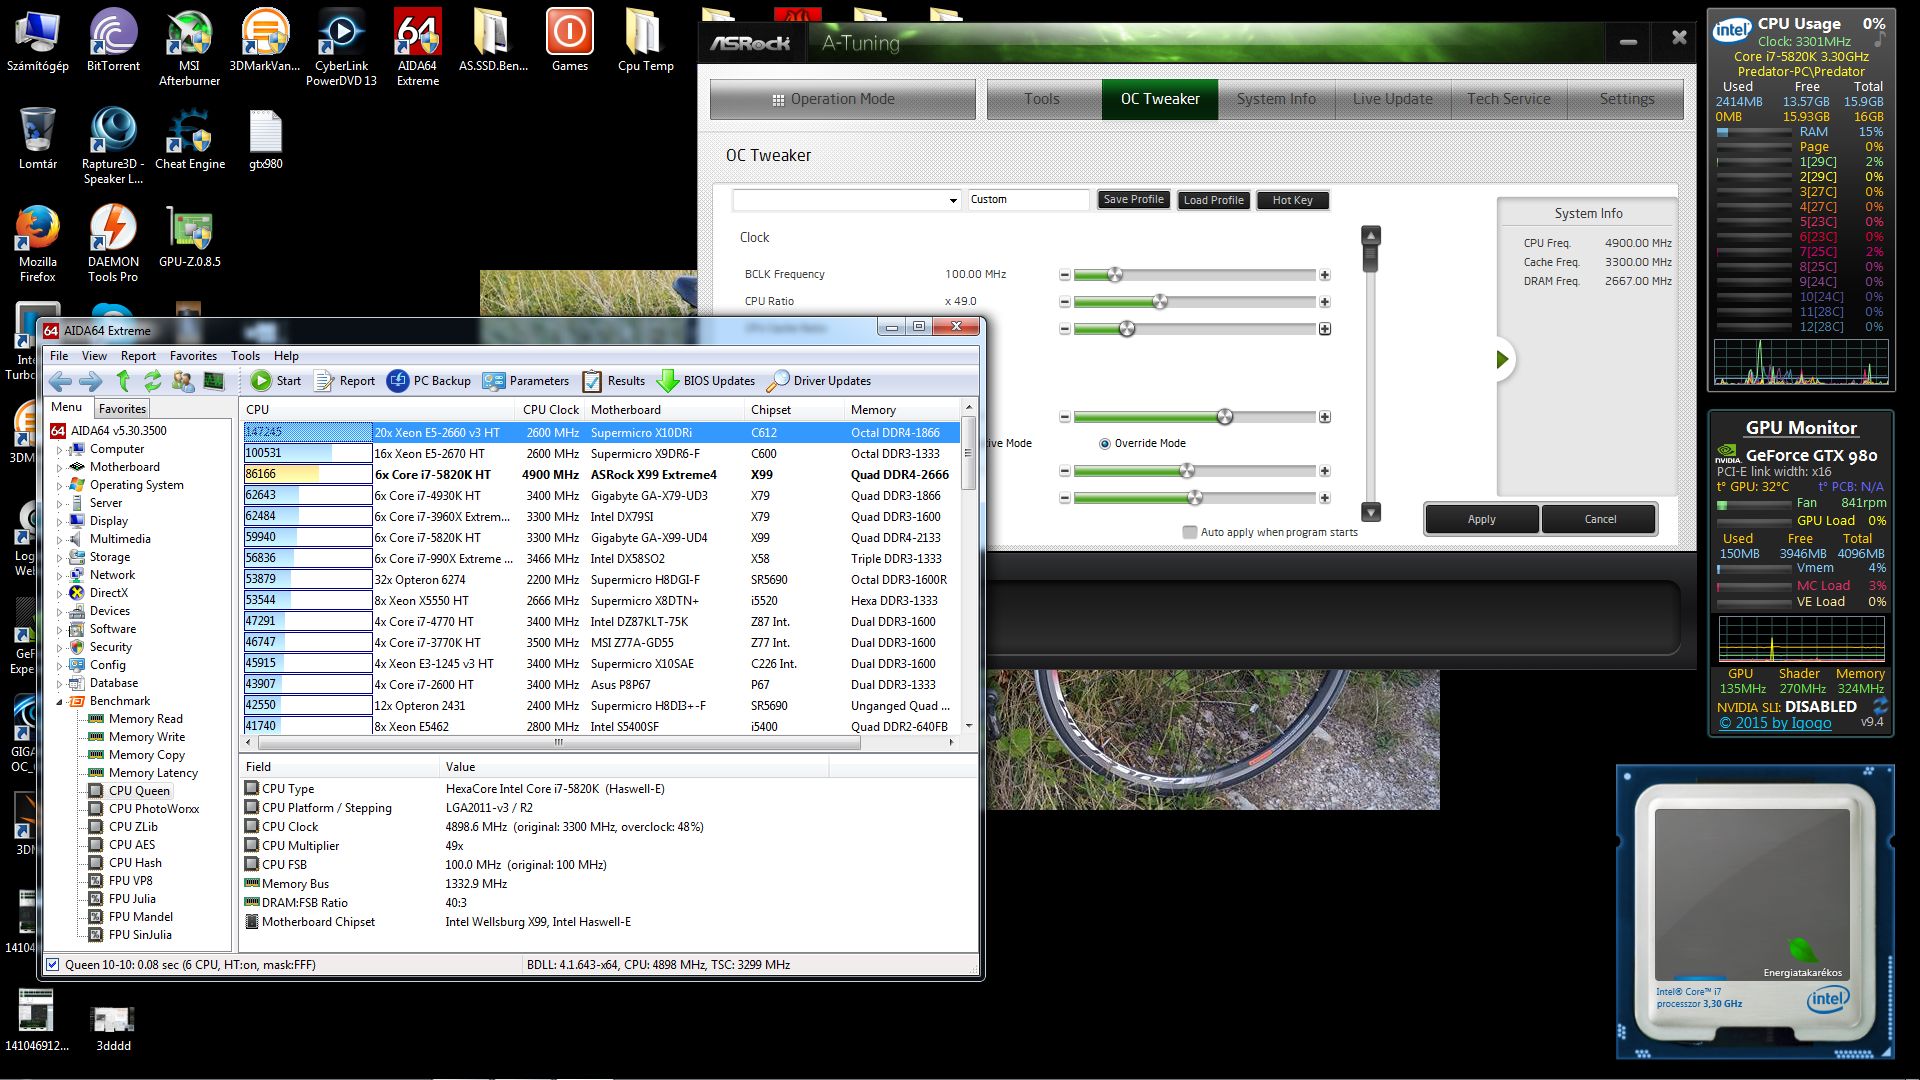This screenshot has width=1920, height=1080.
Task: Switch to A-Tuning Live Update tab
Action: (1392, 99)
